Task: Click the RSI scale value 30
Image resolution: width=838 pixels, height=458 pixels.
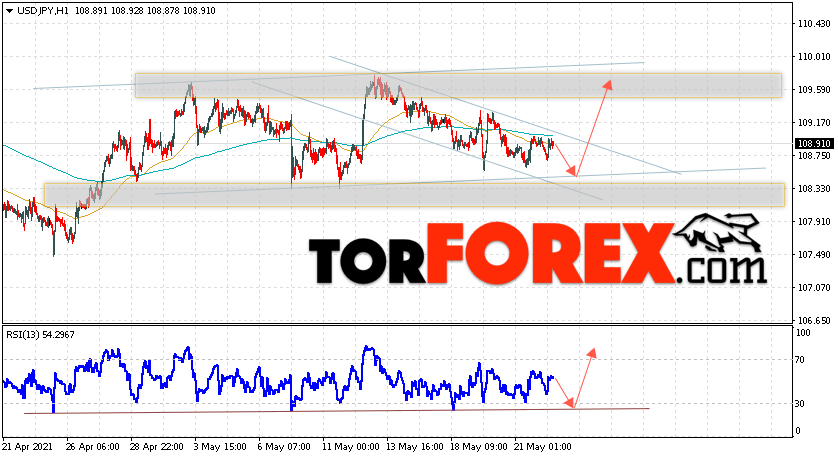Action: [800, 404]
